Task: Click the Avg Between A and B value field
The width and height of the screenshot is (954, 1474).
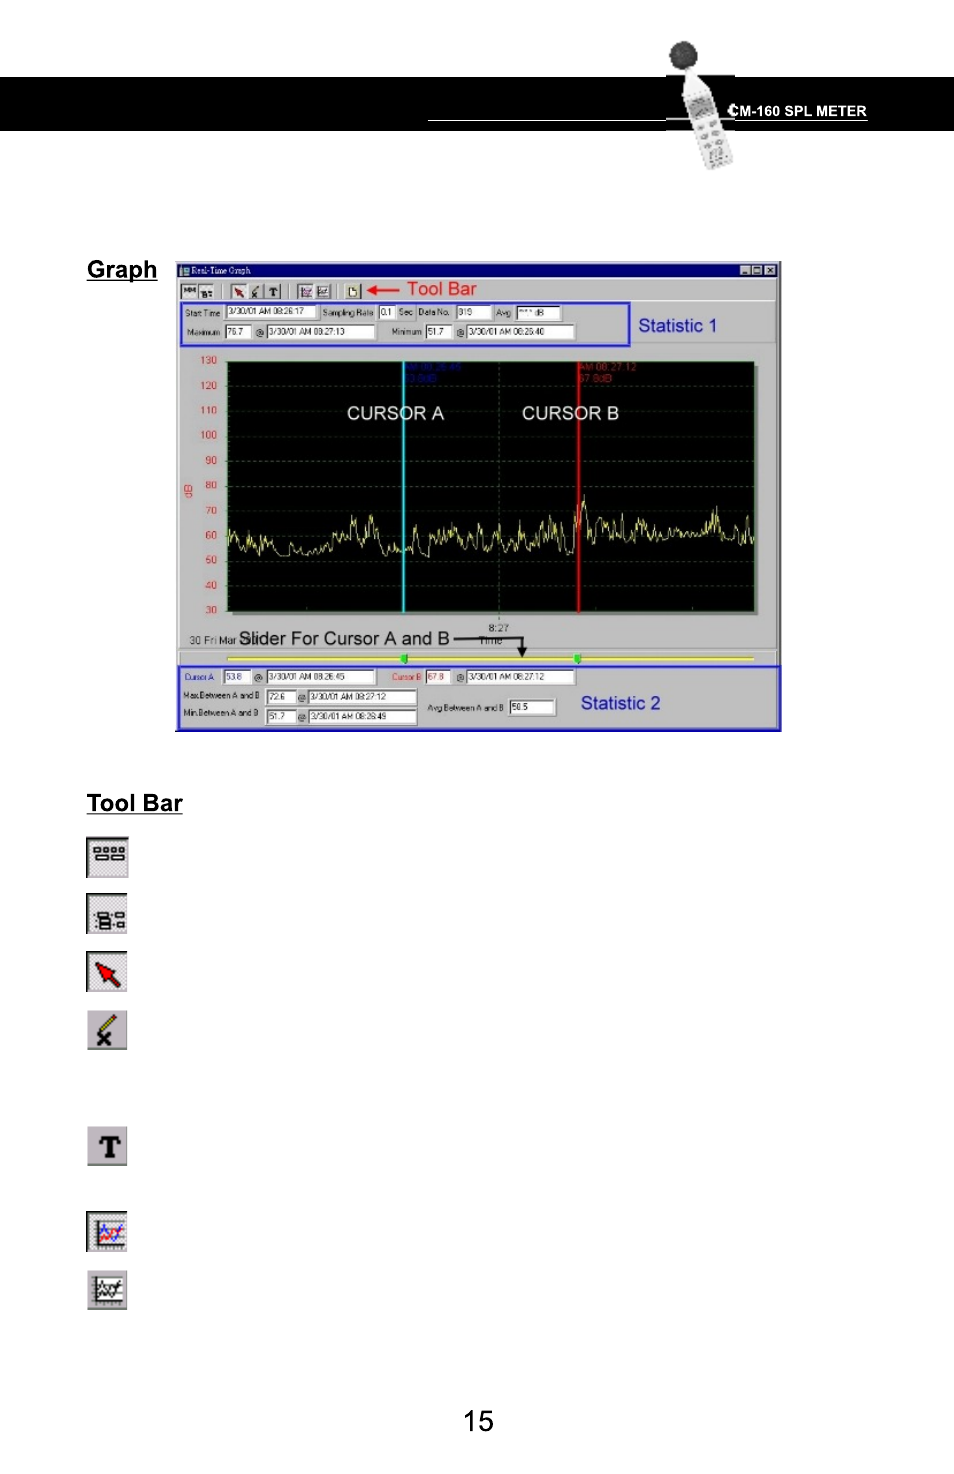Action: coord(532,707)
